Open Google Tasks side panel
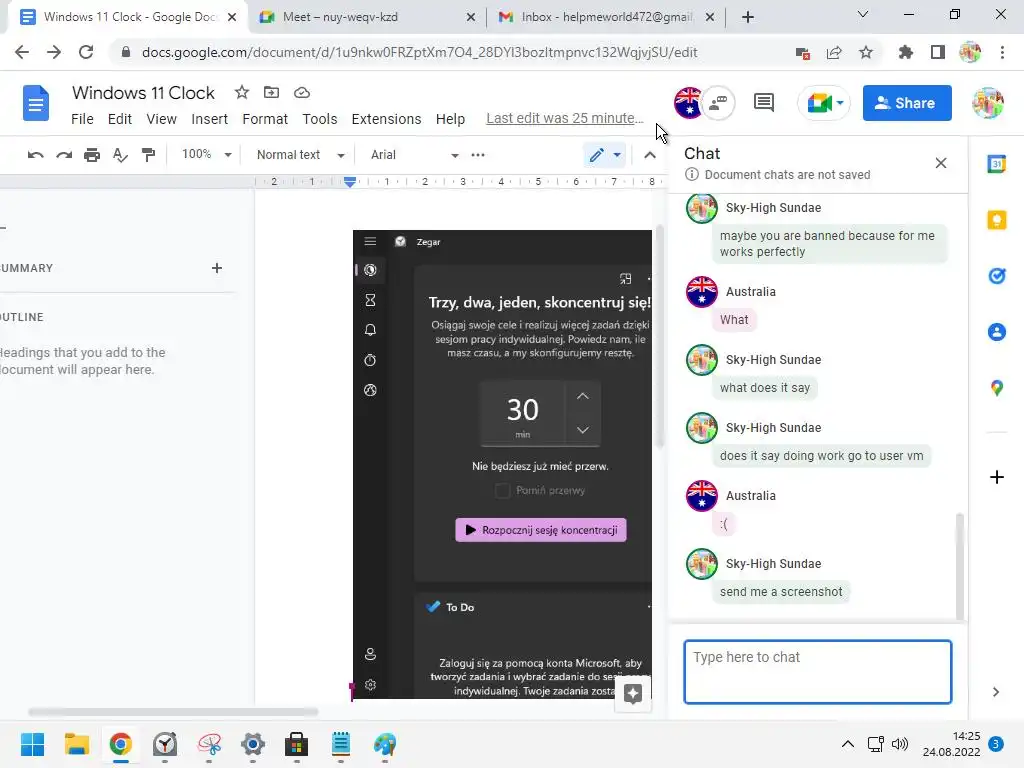 997,276
